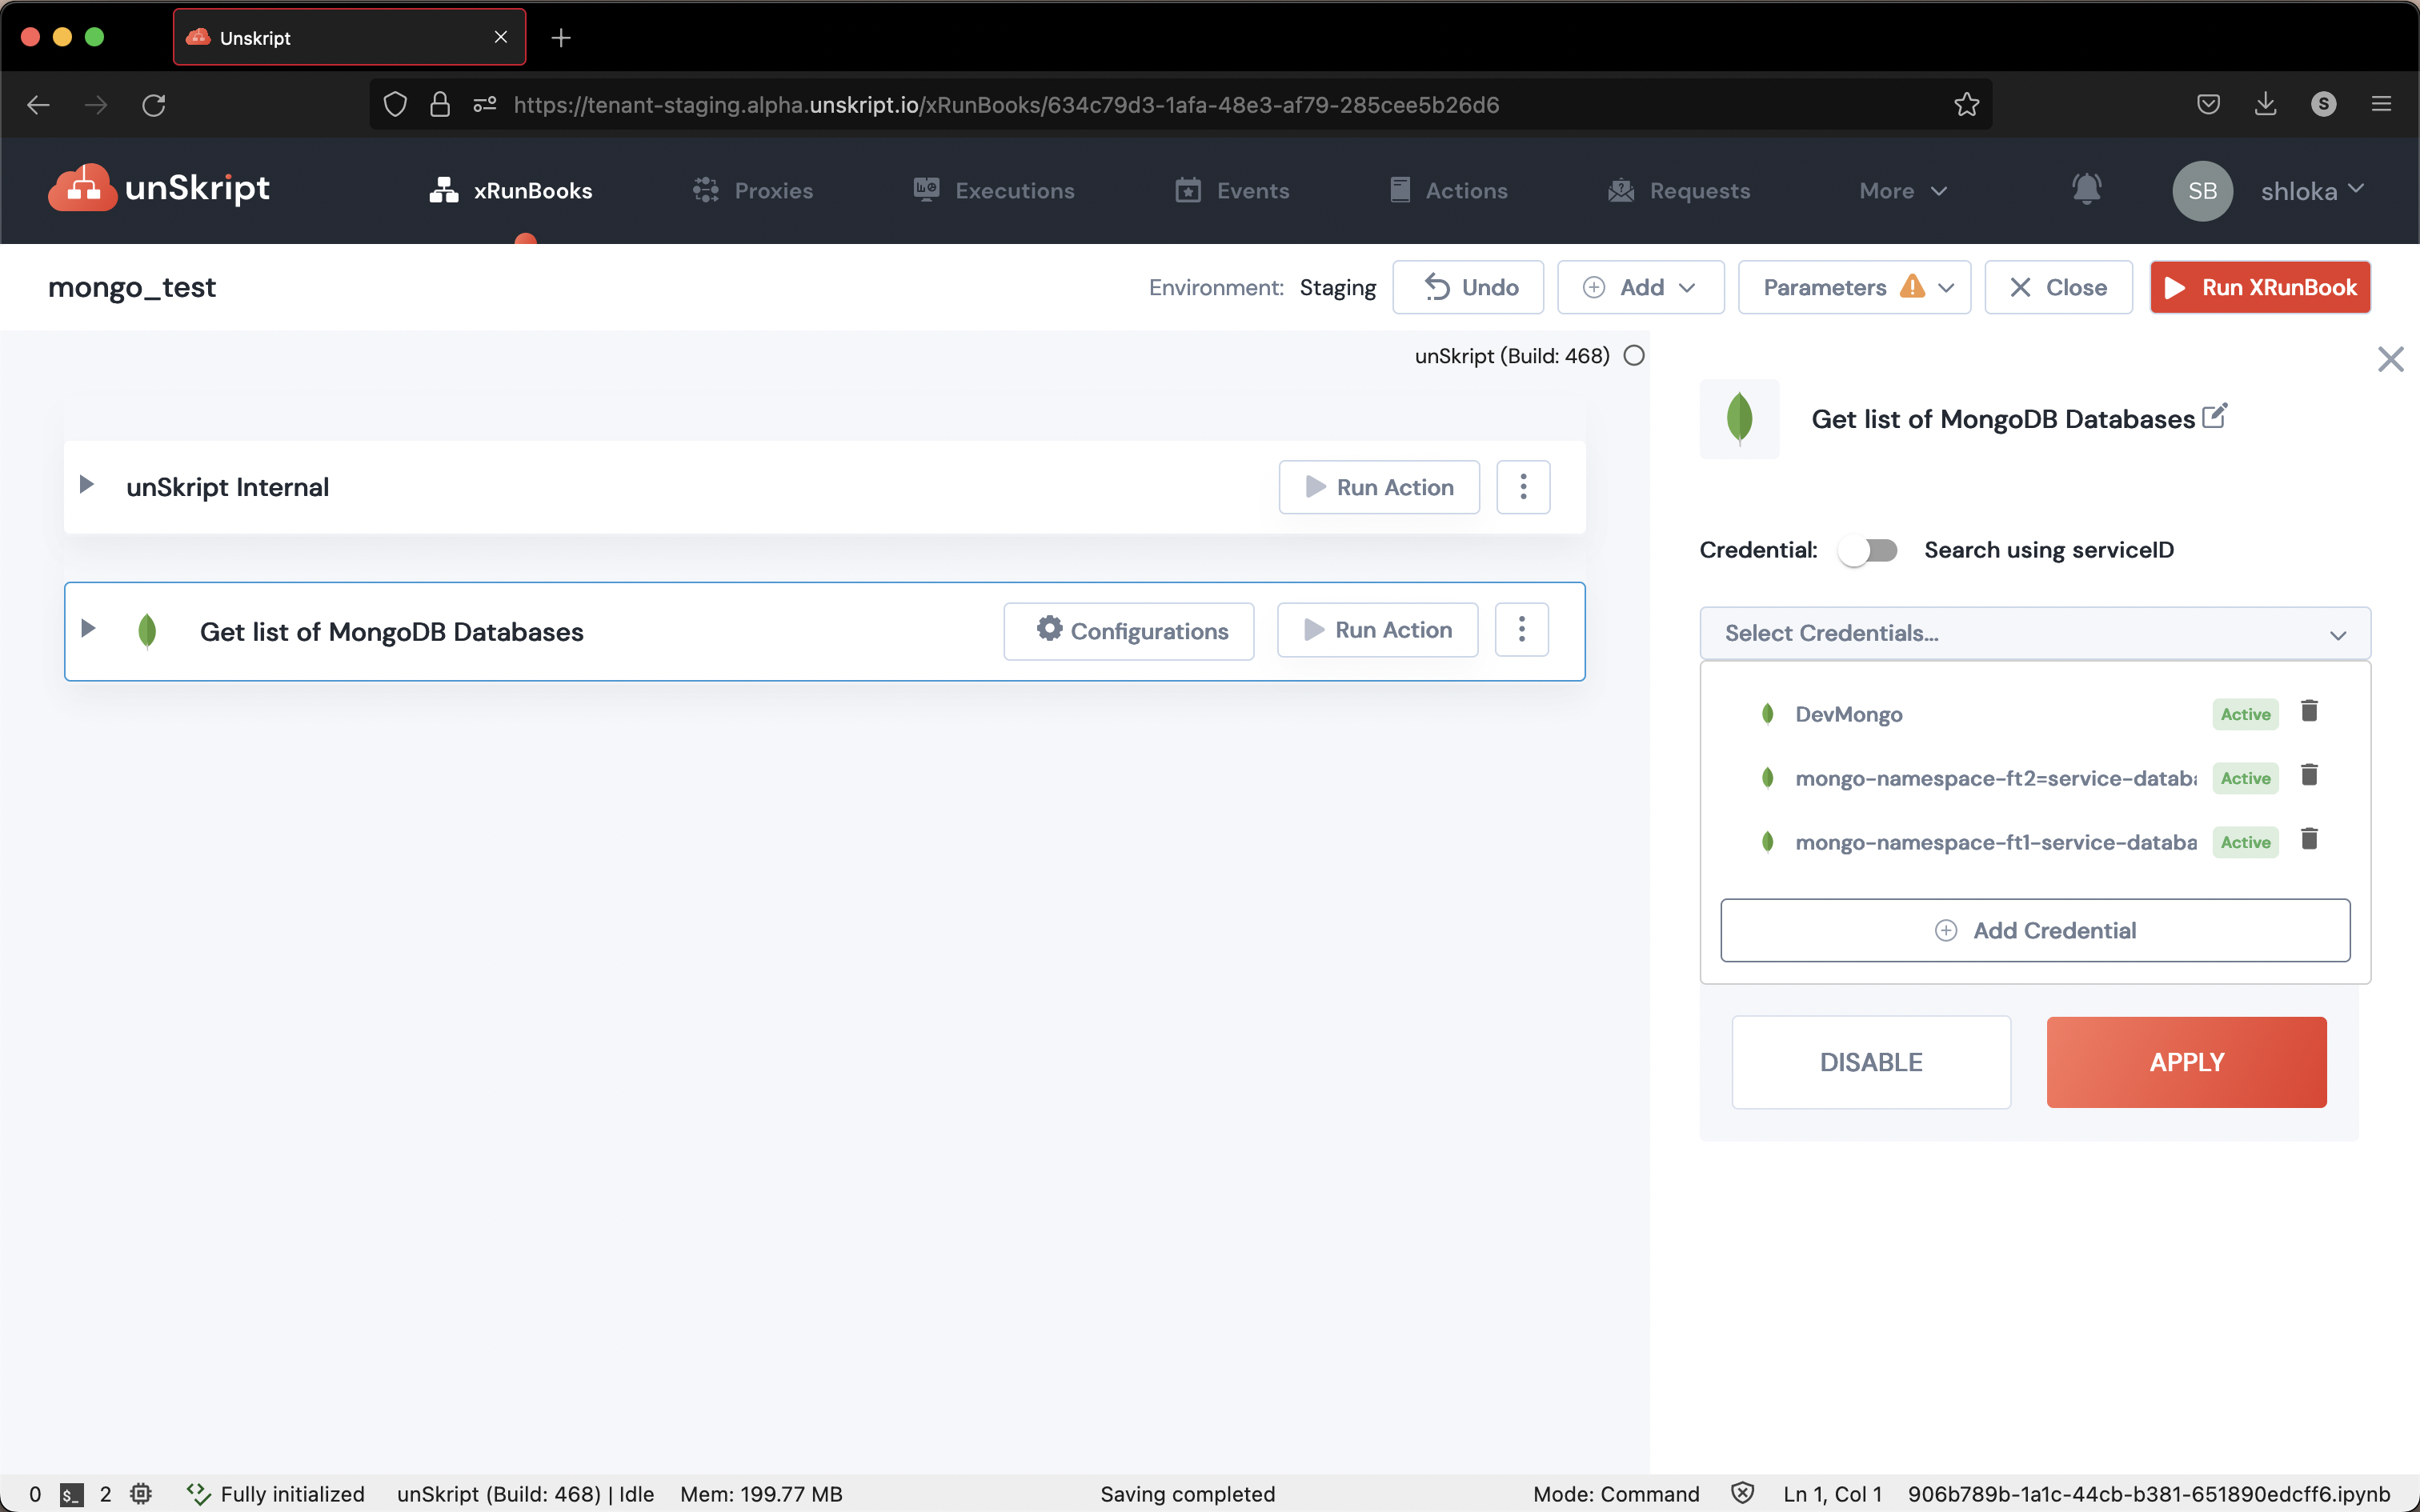Go to Requests tab
This screenshot has width=2420, height=1512.
tap(1679, 190)
